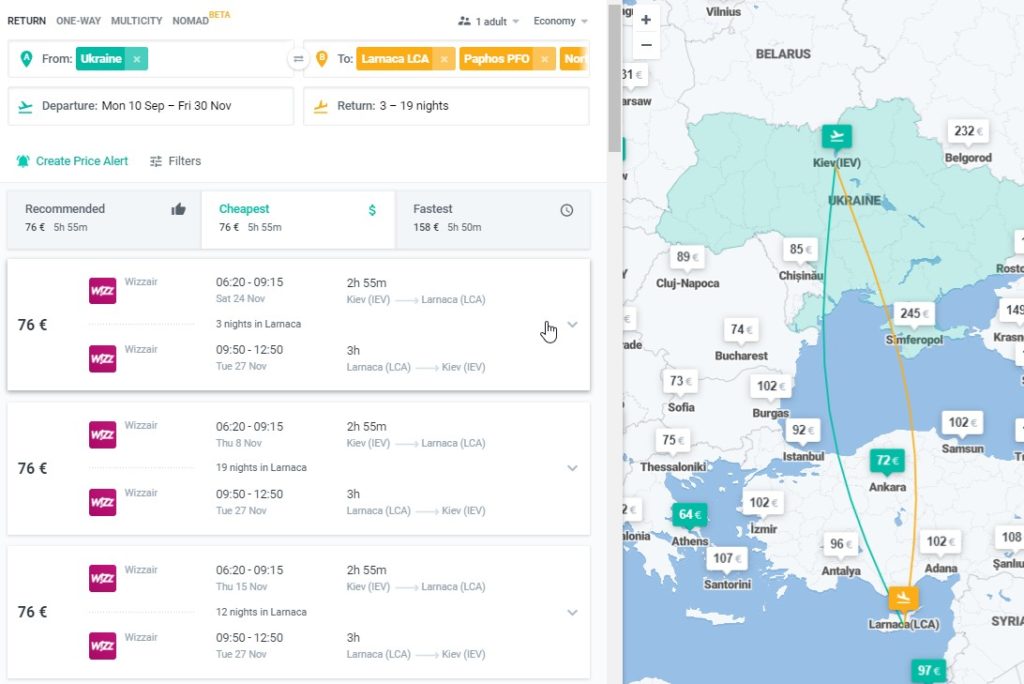1024x684 pixels.
Task: Select the 232 € Belgorod price tag
Action: (968, 131)
